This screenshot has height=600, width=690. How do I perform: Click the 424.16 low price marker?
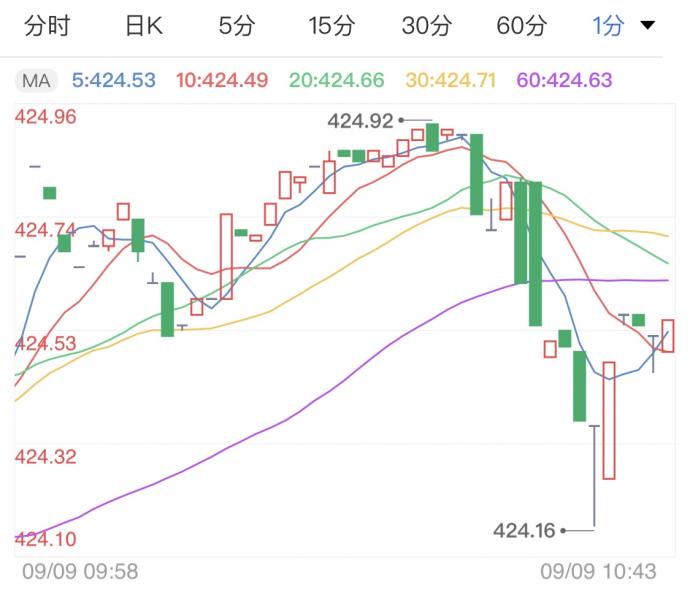[525, 530]
